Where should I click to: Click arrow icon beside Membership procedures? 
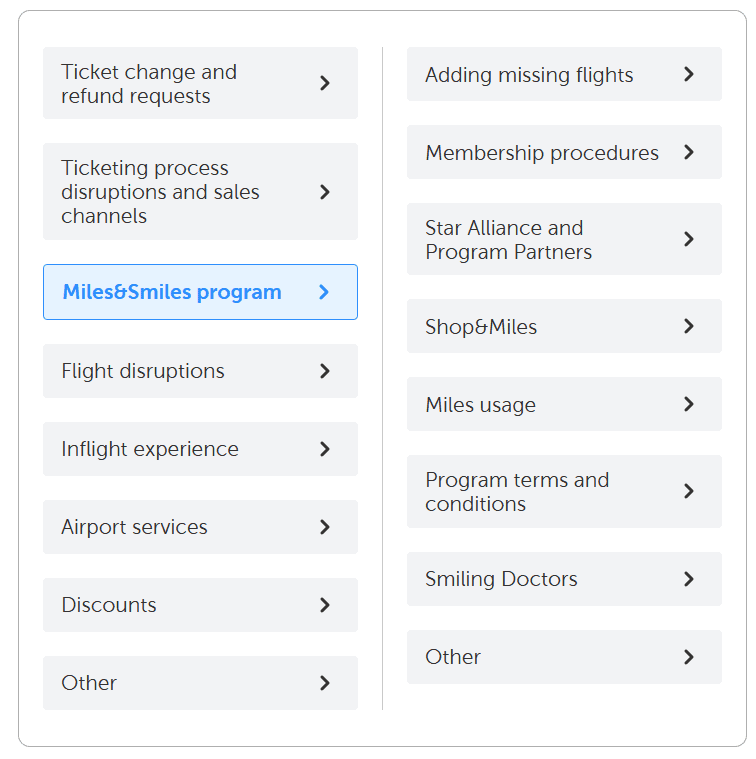click(689, 152)
